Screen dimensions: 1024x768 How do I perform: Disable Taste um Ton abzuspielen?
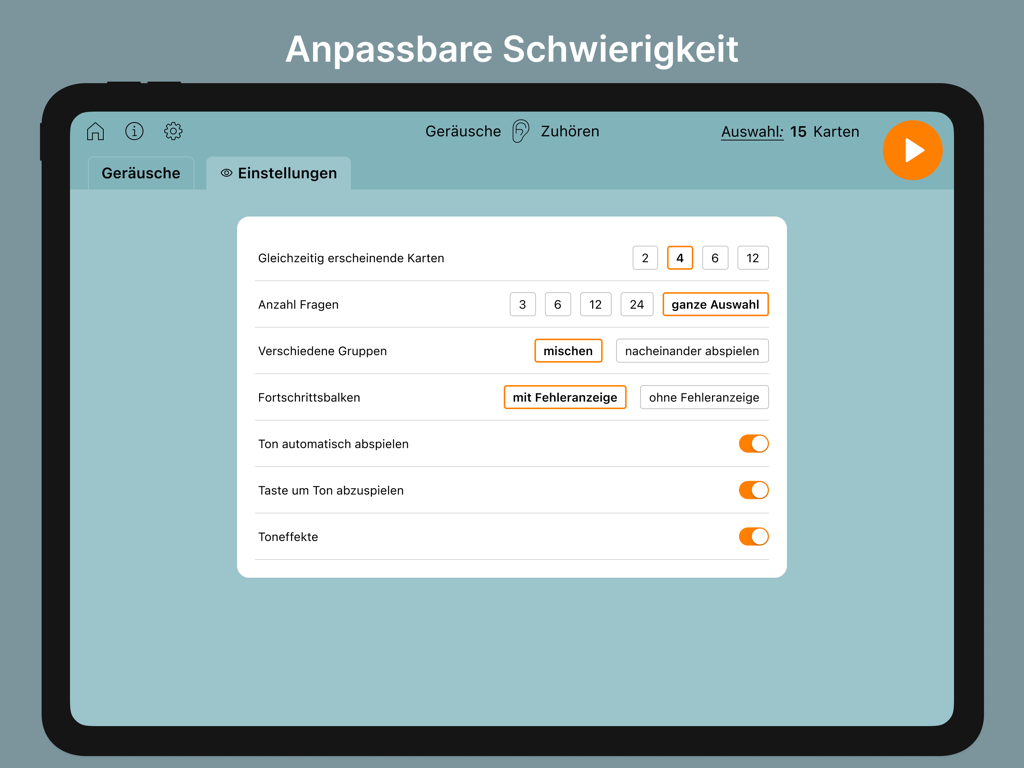click(x=753, y=490)
